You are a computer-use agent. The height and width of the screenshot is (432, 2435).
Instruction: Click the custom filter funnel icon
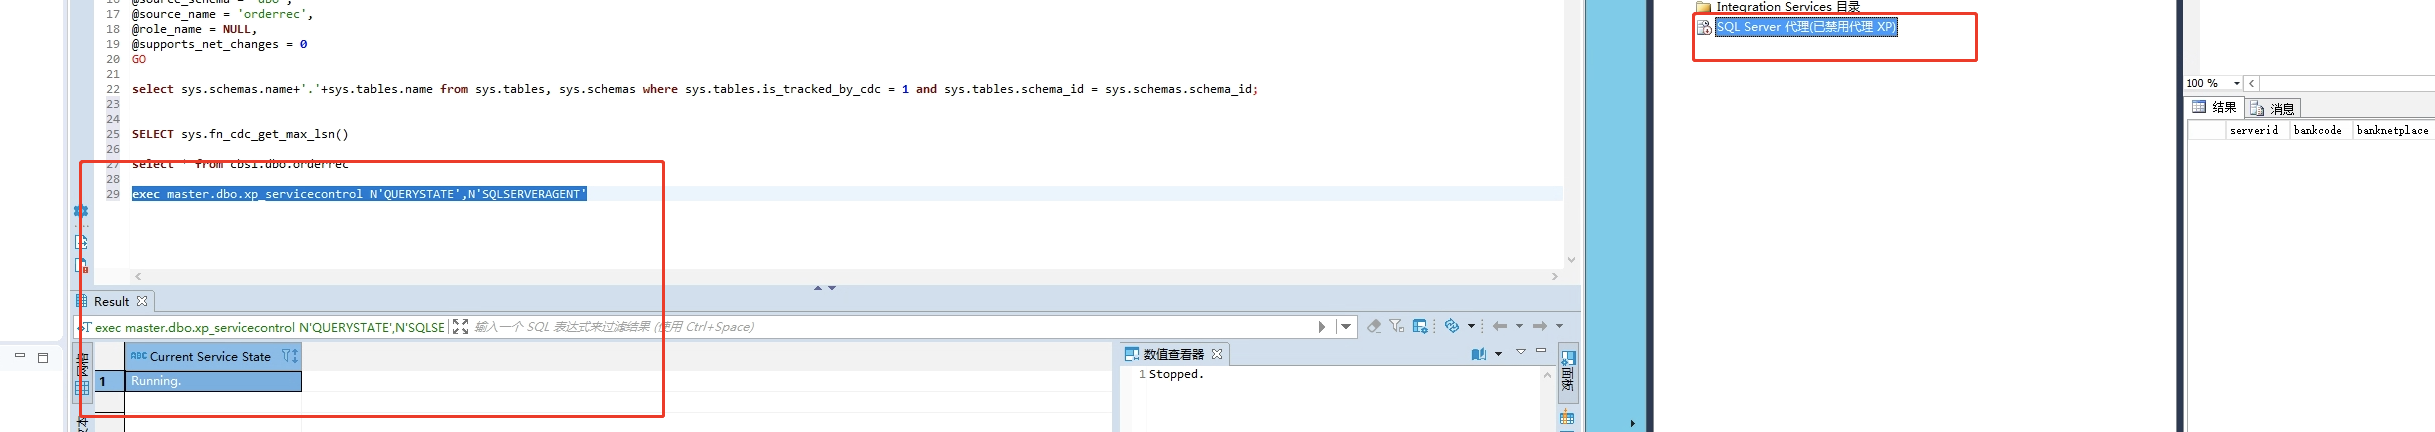point(1396,326)
